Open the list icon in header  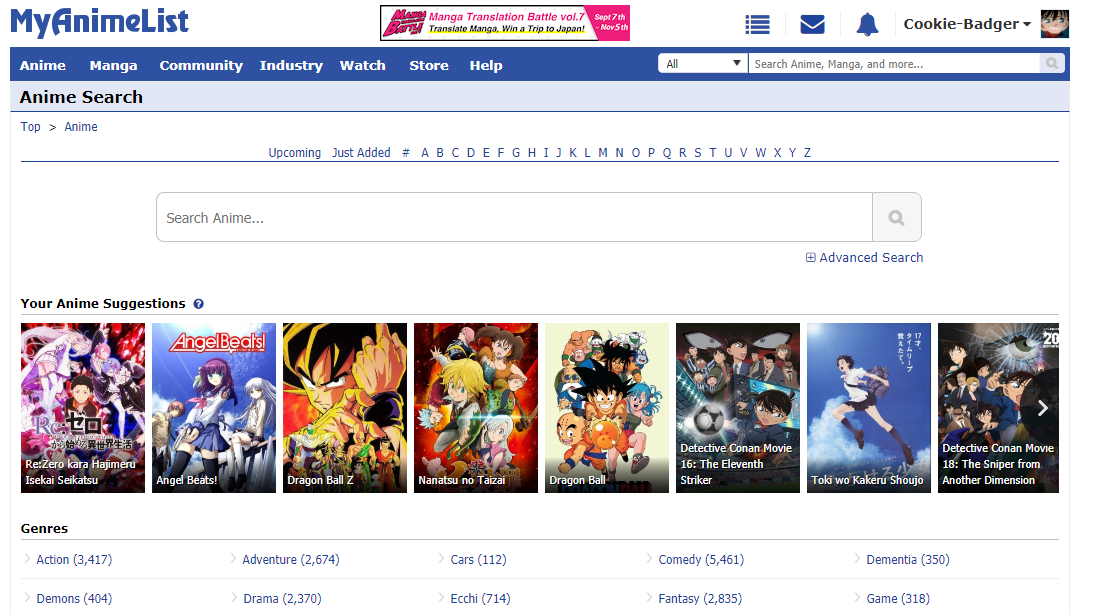pyautogui.click(x=758, y=25)
